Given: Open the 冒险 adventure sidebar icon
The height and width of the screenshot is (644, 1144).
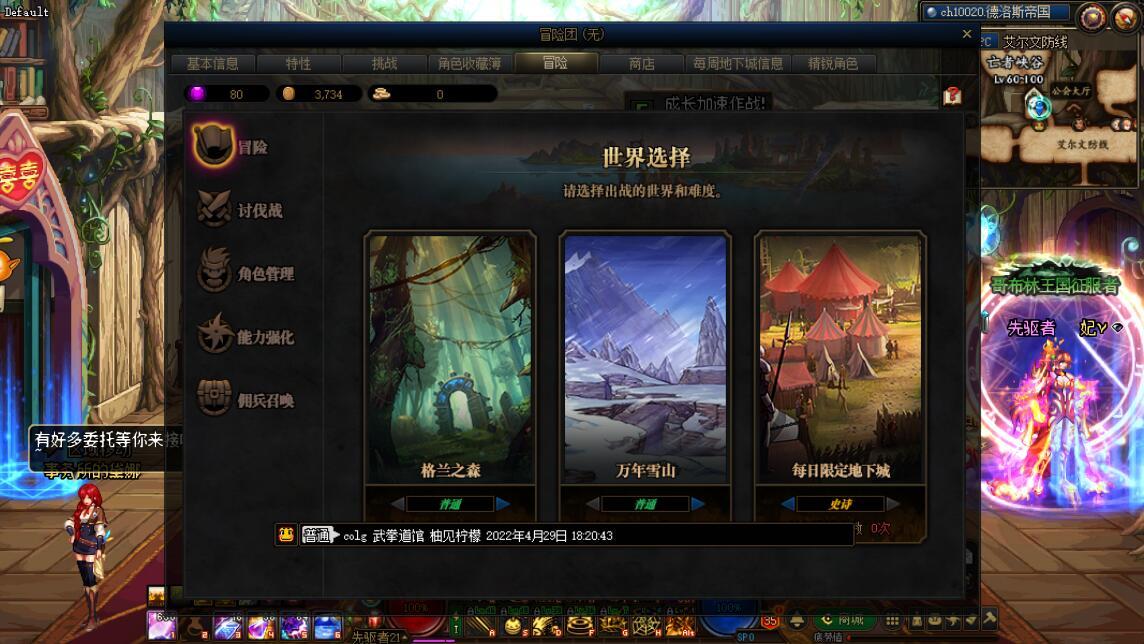Looking at the screenshot, I should [213, 145].
